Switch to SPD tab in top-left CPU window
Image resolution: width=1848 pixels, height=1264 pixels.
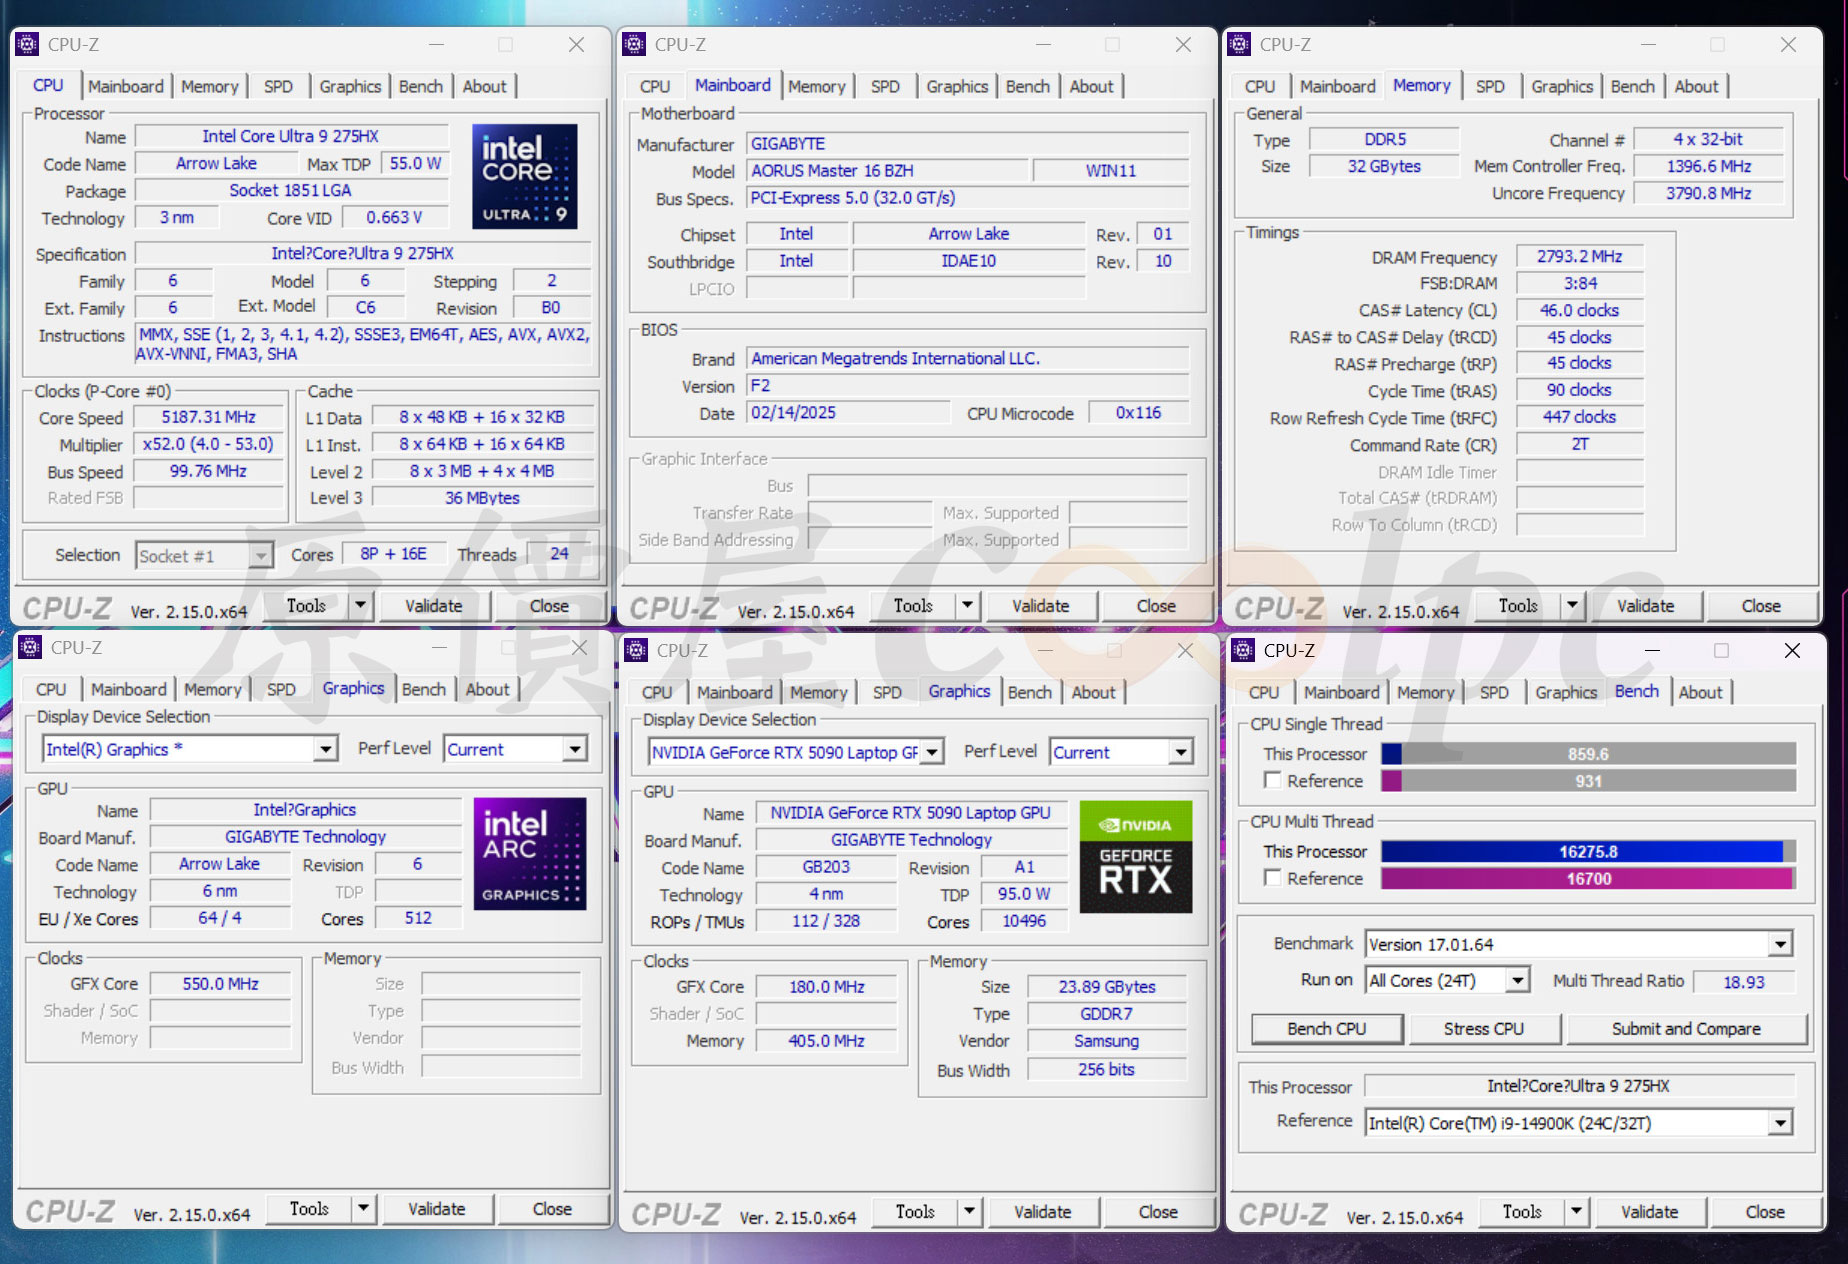[x=278, y=86]
